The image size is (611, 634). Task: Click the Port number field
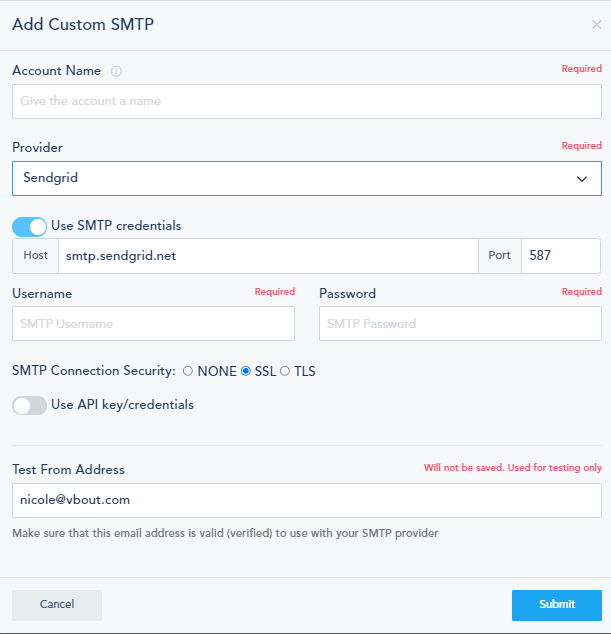point(560,256)
